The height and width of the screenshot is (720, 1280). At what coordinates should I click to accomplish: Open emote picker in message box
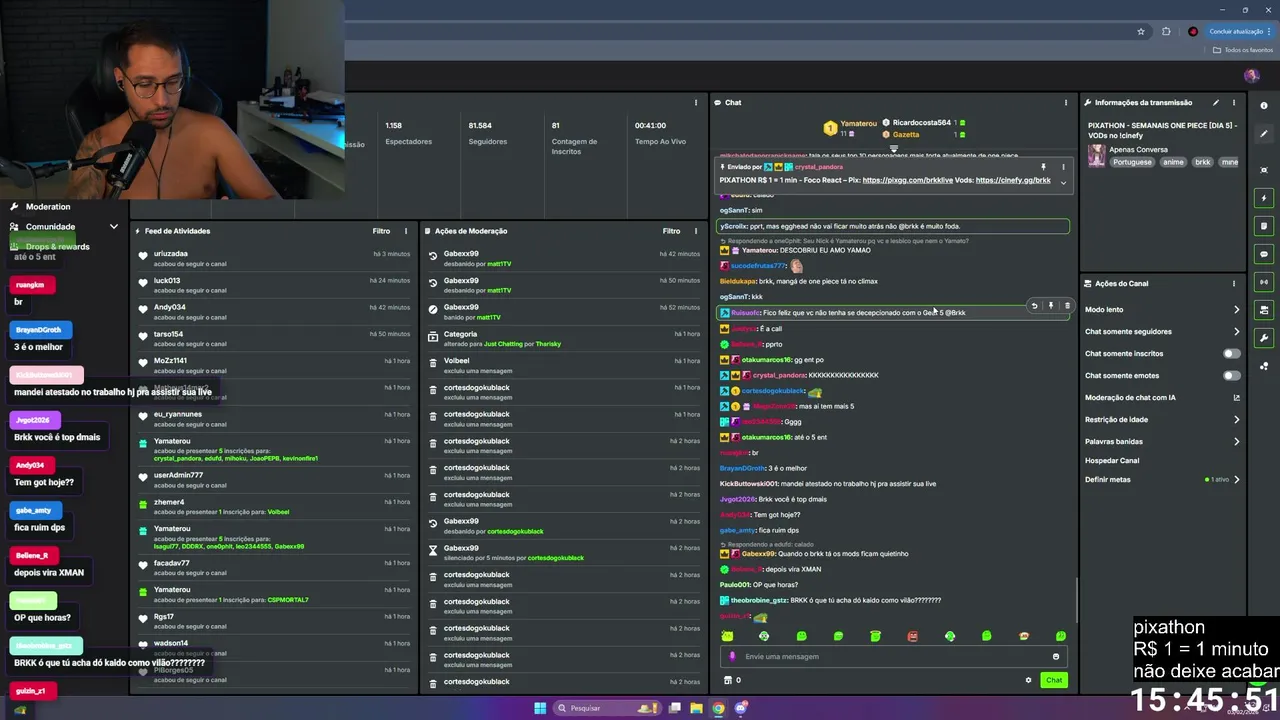[1056, 657]
